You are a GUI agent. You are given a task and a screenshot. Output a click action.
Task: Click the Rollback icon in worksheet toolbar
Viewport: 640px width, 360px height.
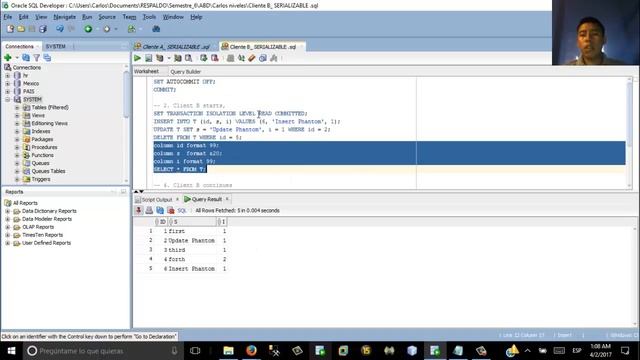(215, 58)
